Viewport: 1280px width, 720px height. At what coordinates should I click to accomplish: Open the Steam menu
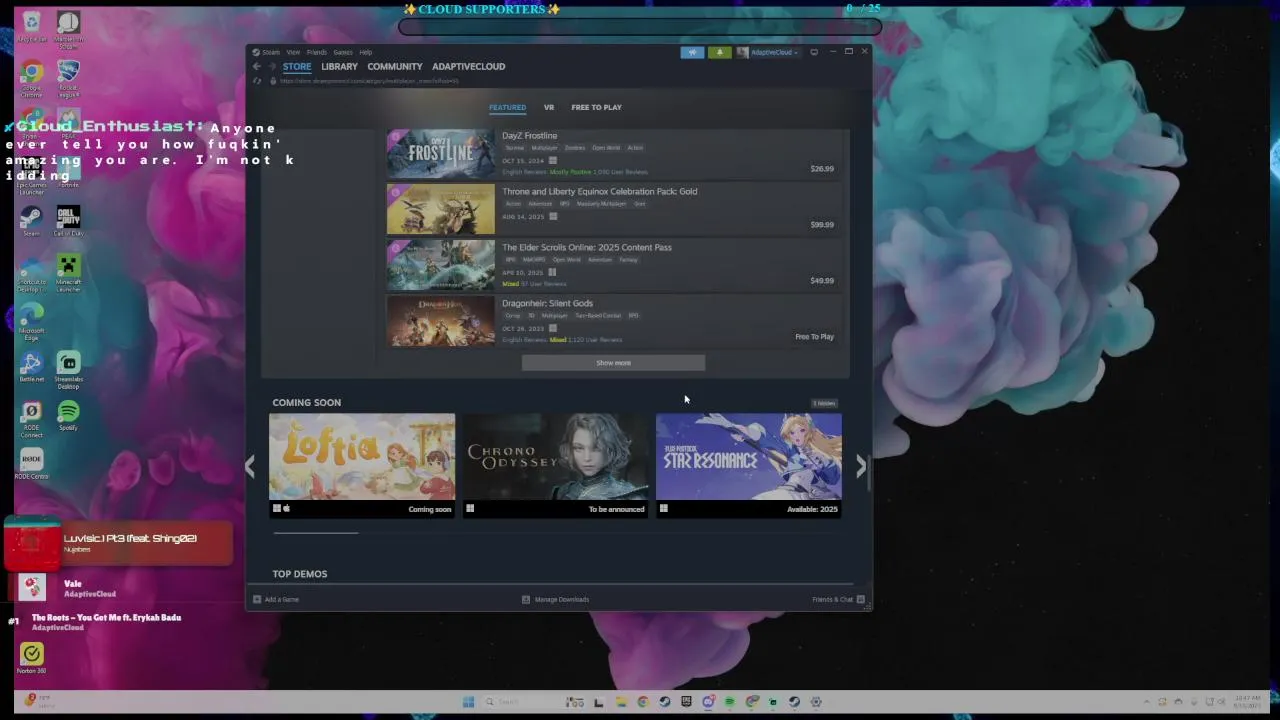tap(267, 52)
